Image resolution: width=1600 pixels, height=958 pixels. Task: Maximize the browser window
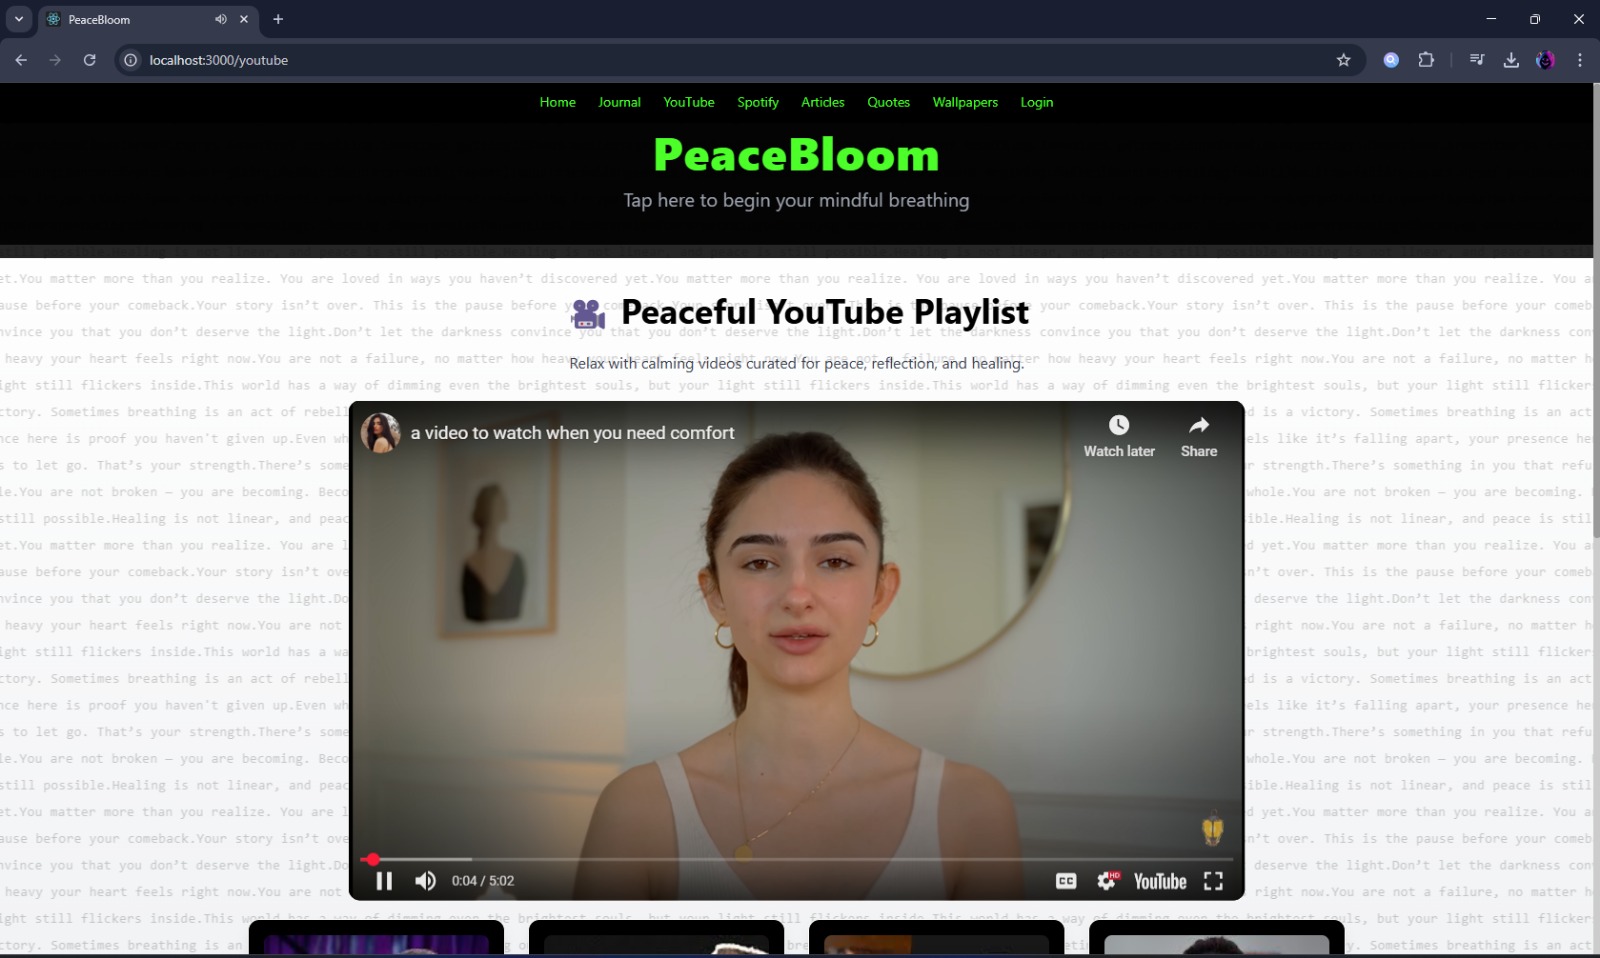[x=1535, y=19]
